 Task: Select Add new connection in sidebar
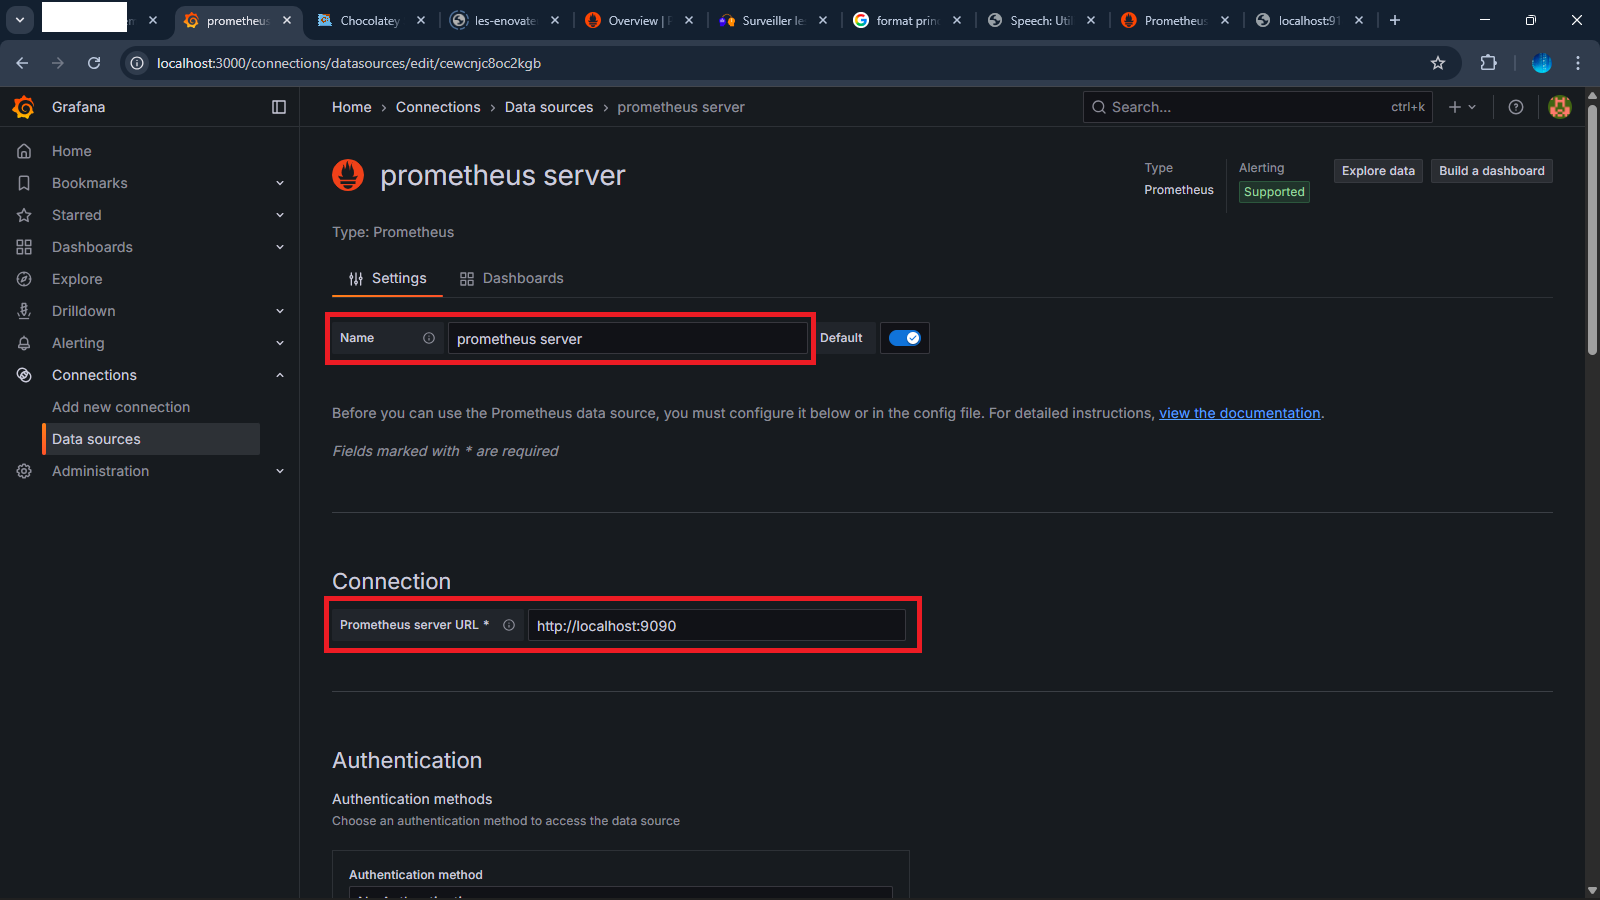121,407
